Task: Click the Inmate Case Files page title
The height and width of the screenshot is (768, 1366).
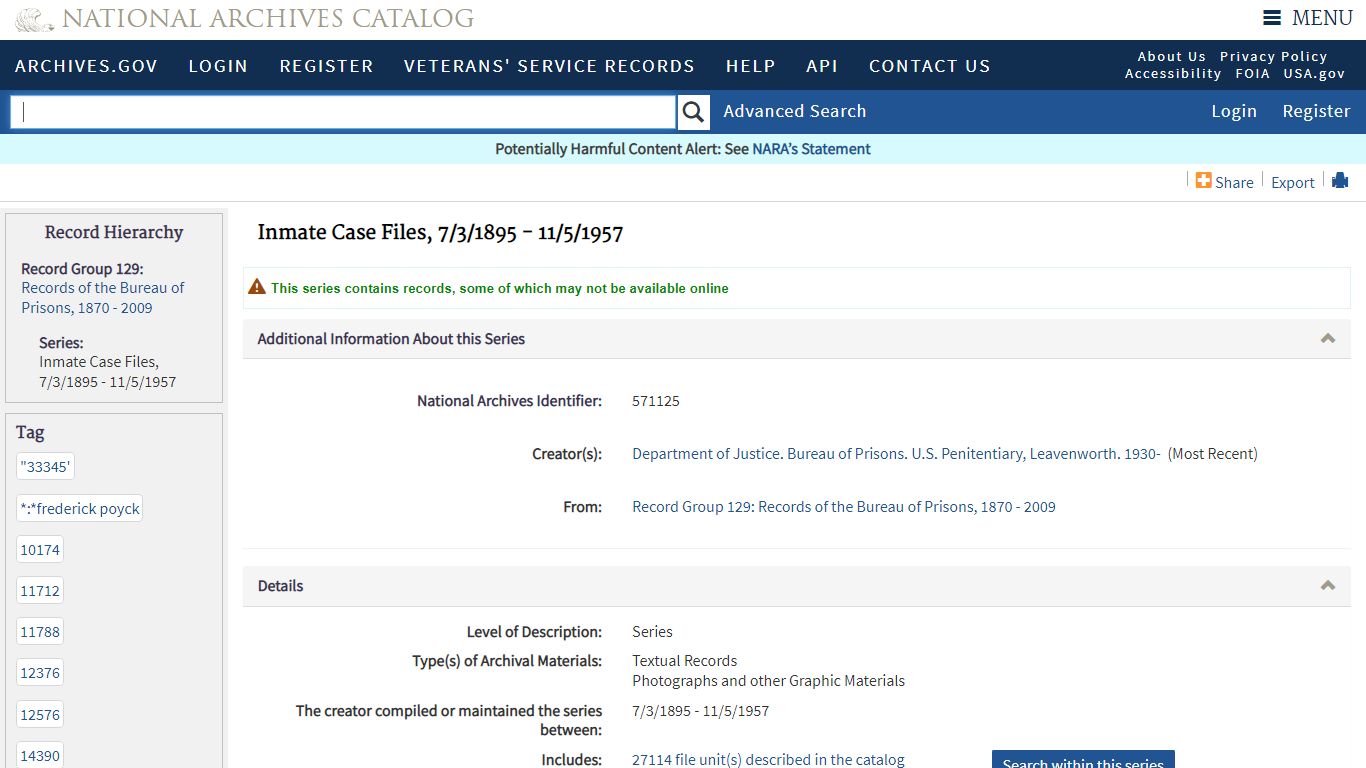Action: point(440,233)
